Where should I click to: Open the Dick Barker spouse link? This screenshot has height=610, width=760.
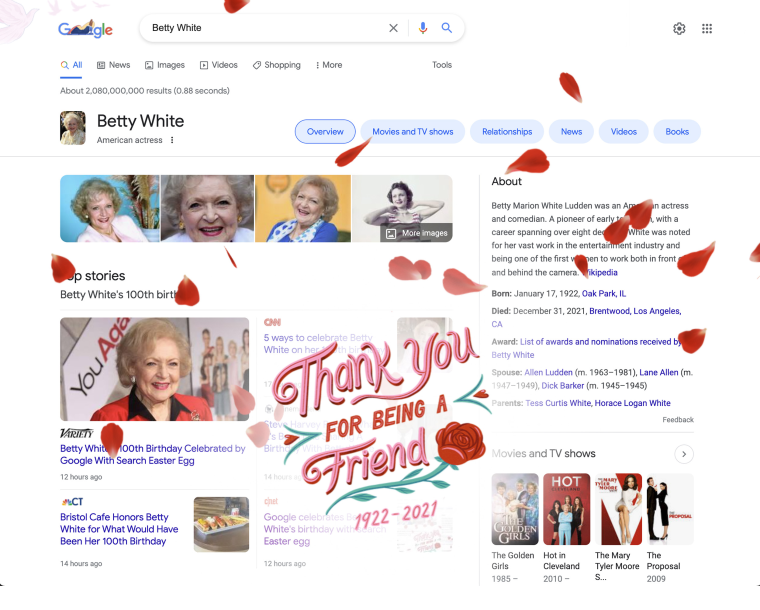click(x=563, y=386)
